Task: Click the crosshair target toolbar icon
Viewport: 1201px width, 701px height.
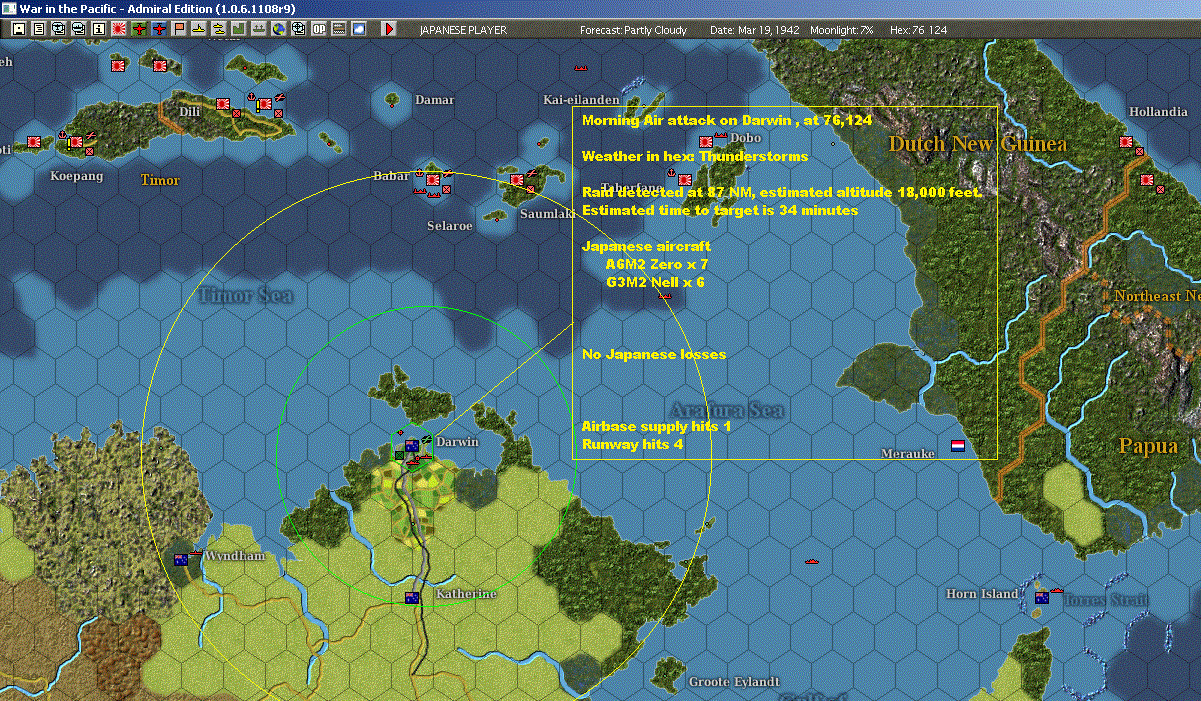Action: click(x=298, y=29)
